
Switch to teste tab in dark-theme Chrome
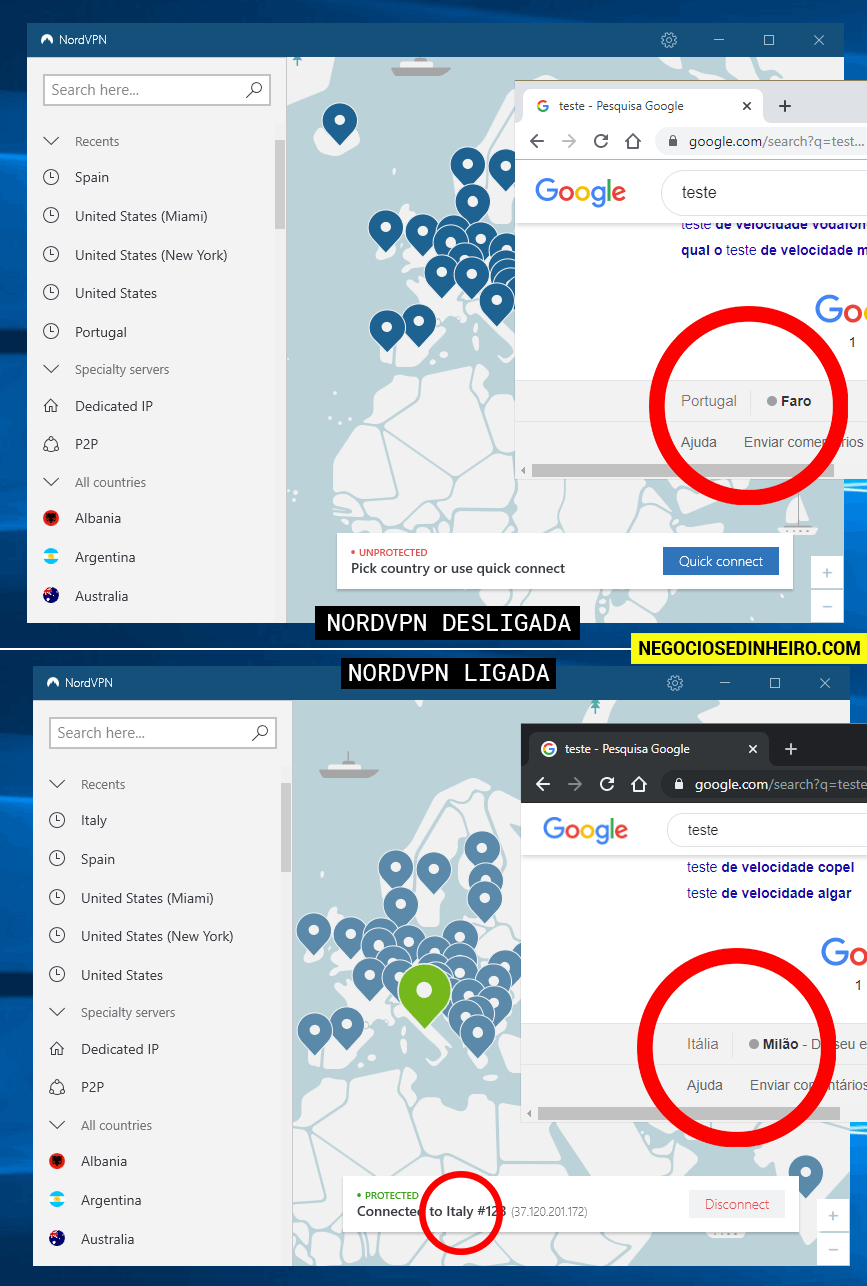649,749
